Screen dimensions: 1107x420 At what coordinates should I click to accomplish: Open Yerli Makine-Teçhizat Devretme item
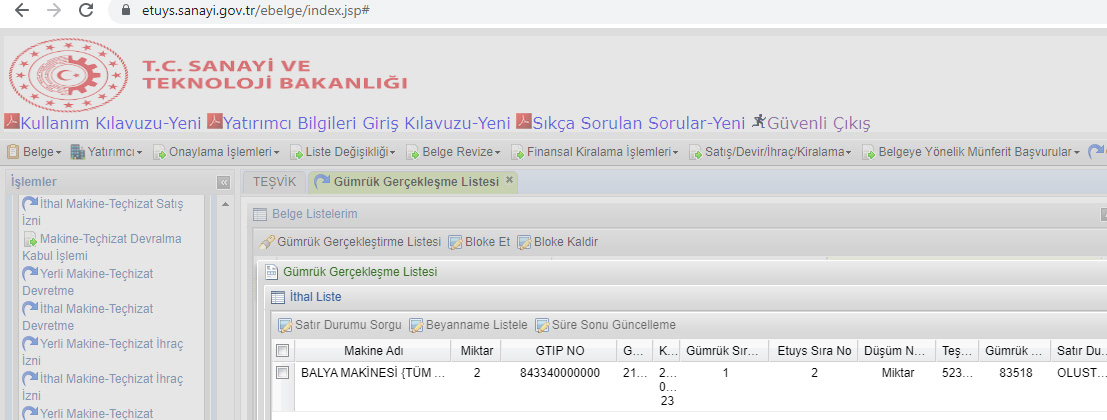pos(88,282)
